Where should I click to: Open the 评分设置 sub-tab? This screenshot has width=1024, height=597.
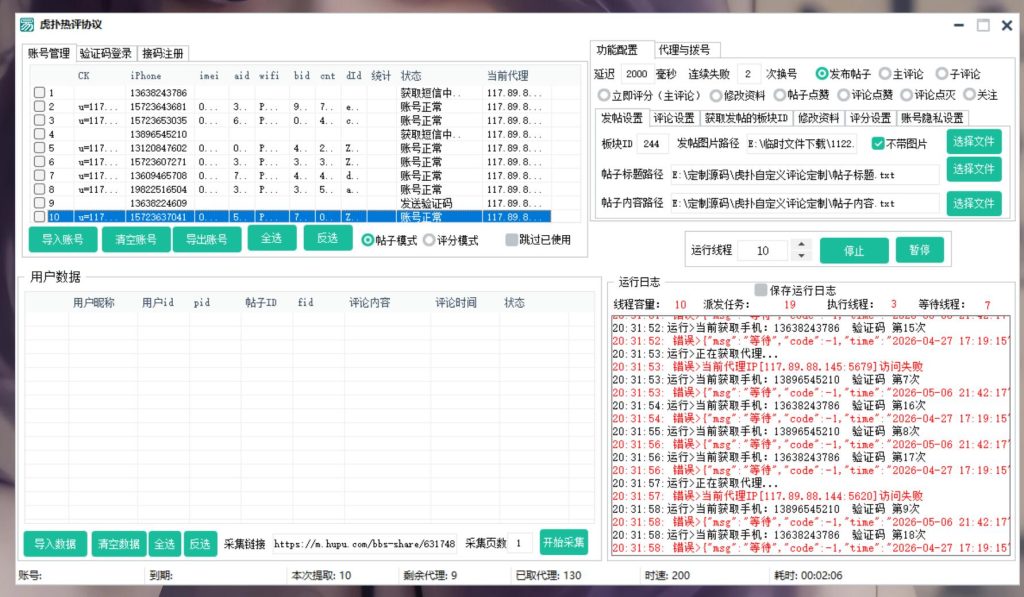tap(870, 118)
